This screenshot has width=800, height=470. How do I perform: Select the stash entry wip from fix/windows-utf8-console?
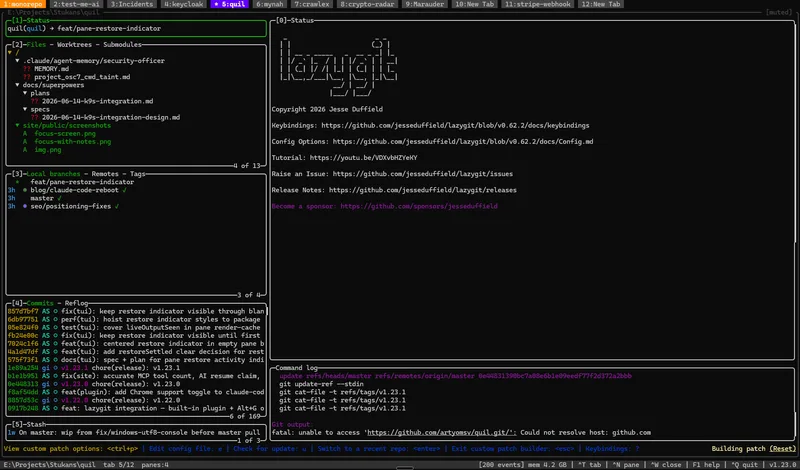pos(136,433)
